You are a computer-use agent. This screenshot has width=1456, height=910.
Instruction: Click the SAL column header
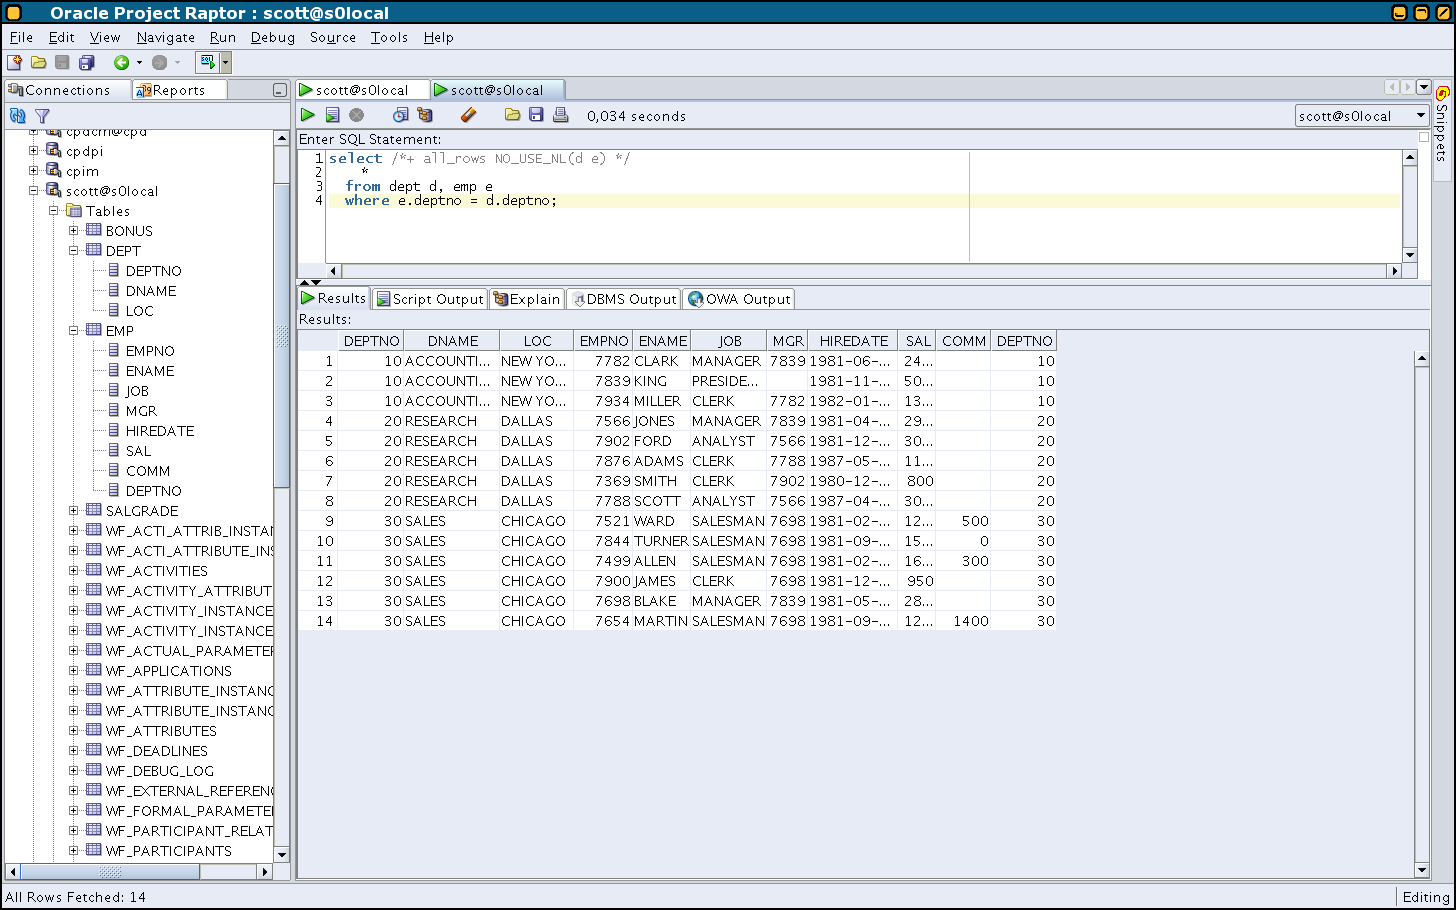[919, 341]
